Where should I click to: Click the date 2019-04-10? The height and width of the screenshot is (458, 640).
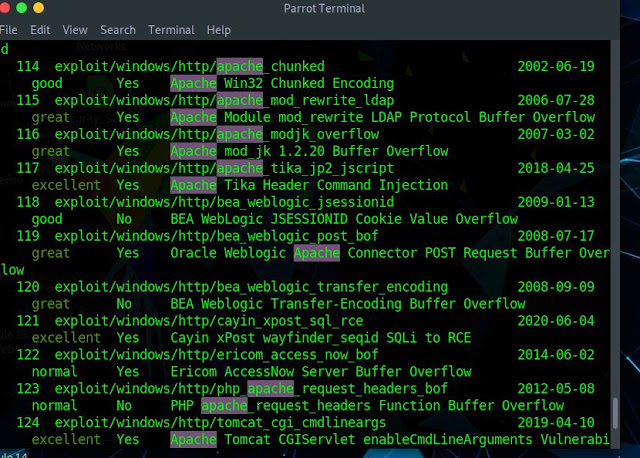(556, 422)
